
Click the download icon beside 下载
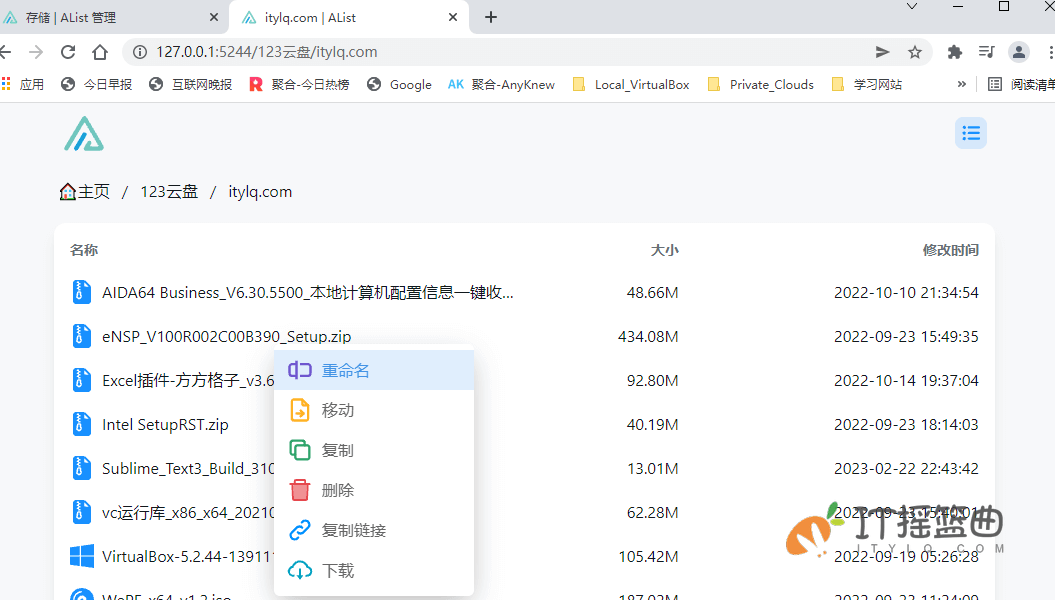point(299,570)
